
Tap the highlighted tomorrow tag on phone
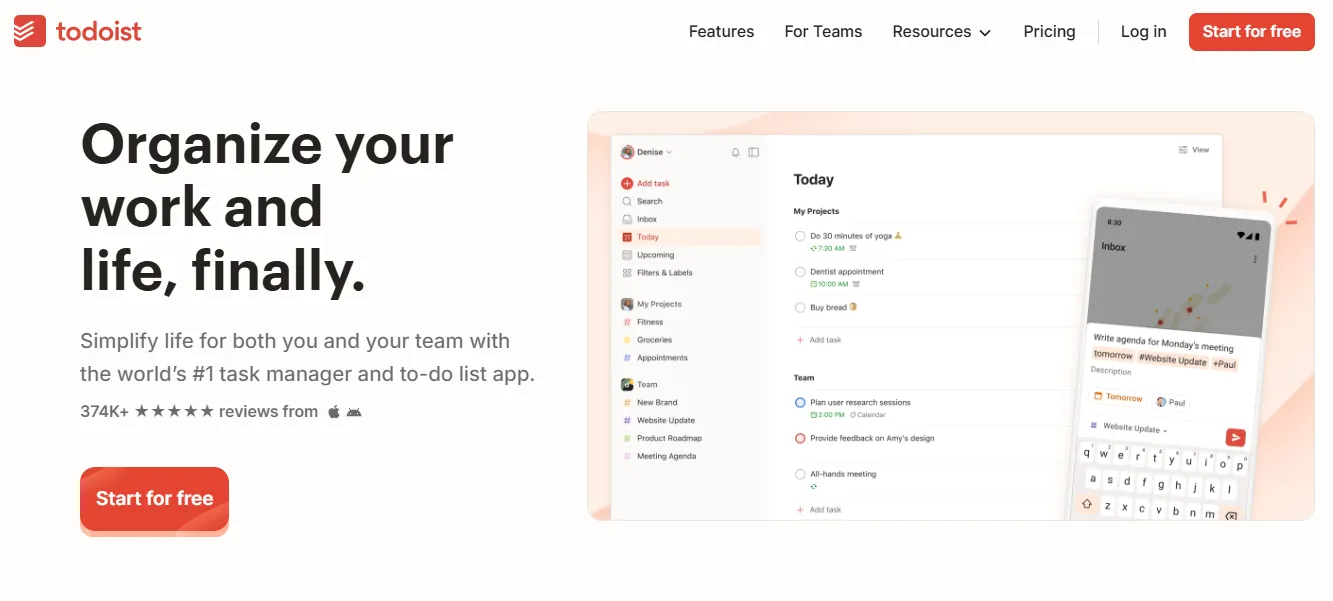point(1113,355)
